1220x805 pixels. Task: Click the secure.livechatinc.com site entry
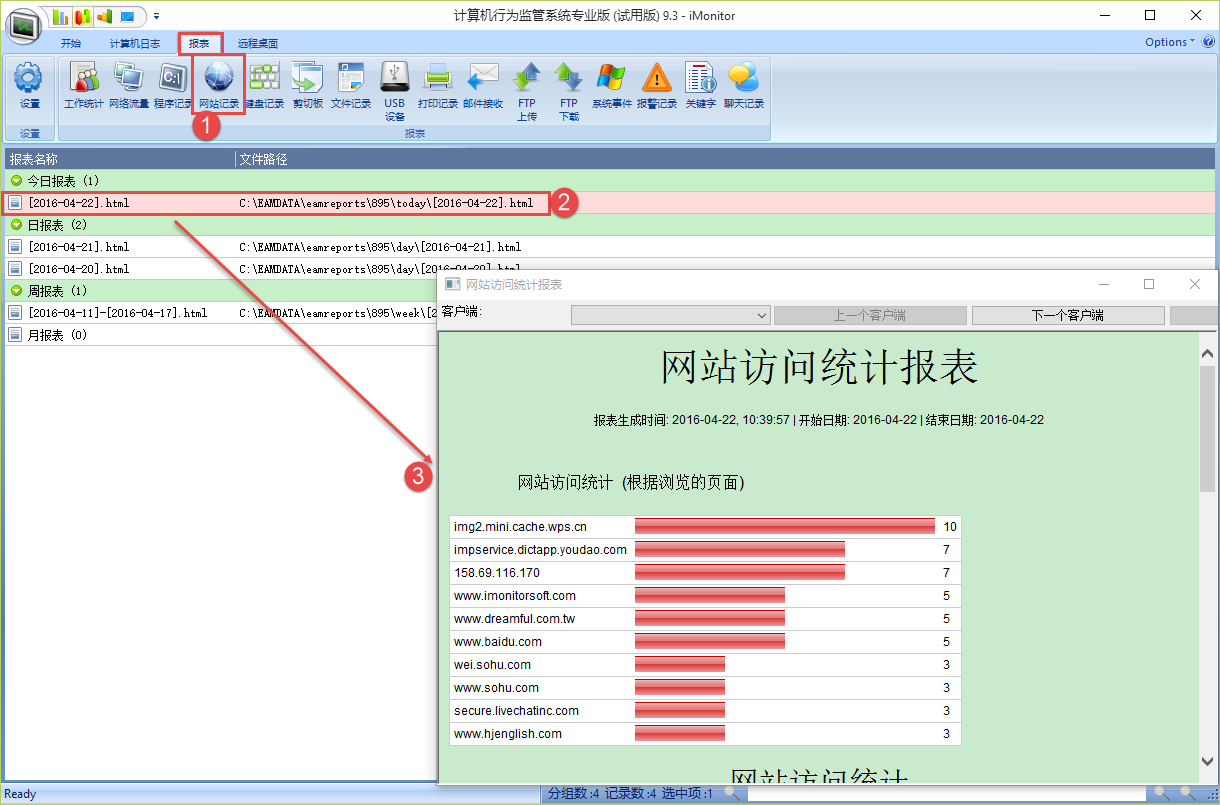tap(516, 711)
